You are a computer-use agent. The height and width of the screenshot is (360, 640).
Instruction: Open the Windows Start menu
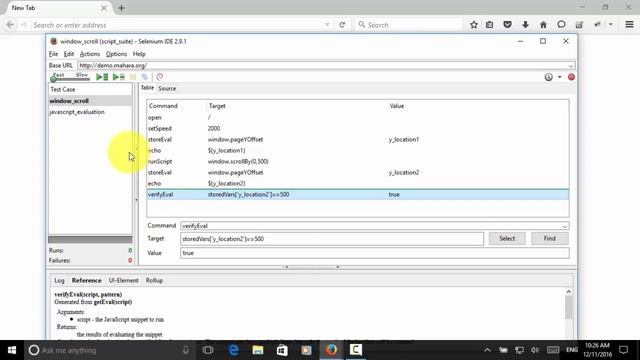click(x=12, y=350)
